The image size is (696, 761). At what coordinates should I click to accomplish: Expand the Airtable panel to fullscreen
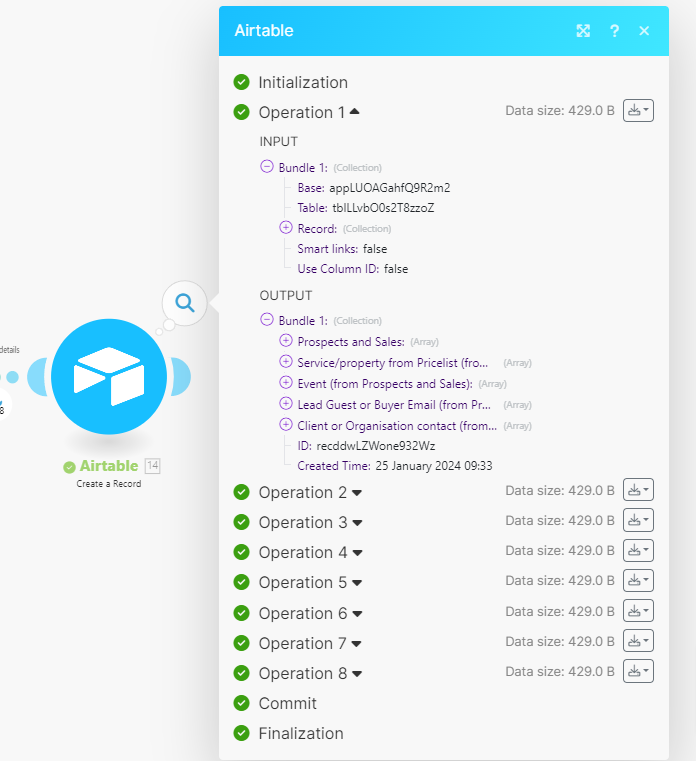(x=583, y=31)
